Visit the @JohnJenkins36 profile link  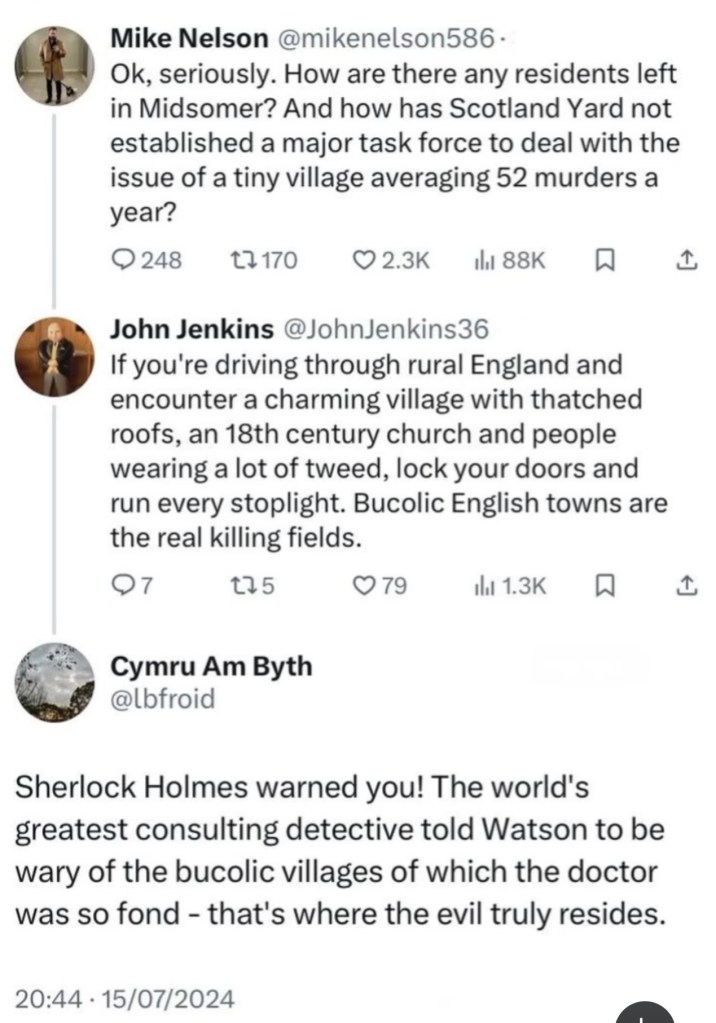[386, 329]
